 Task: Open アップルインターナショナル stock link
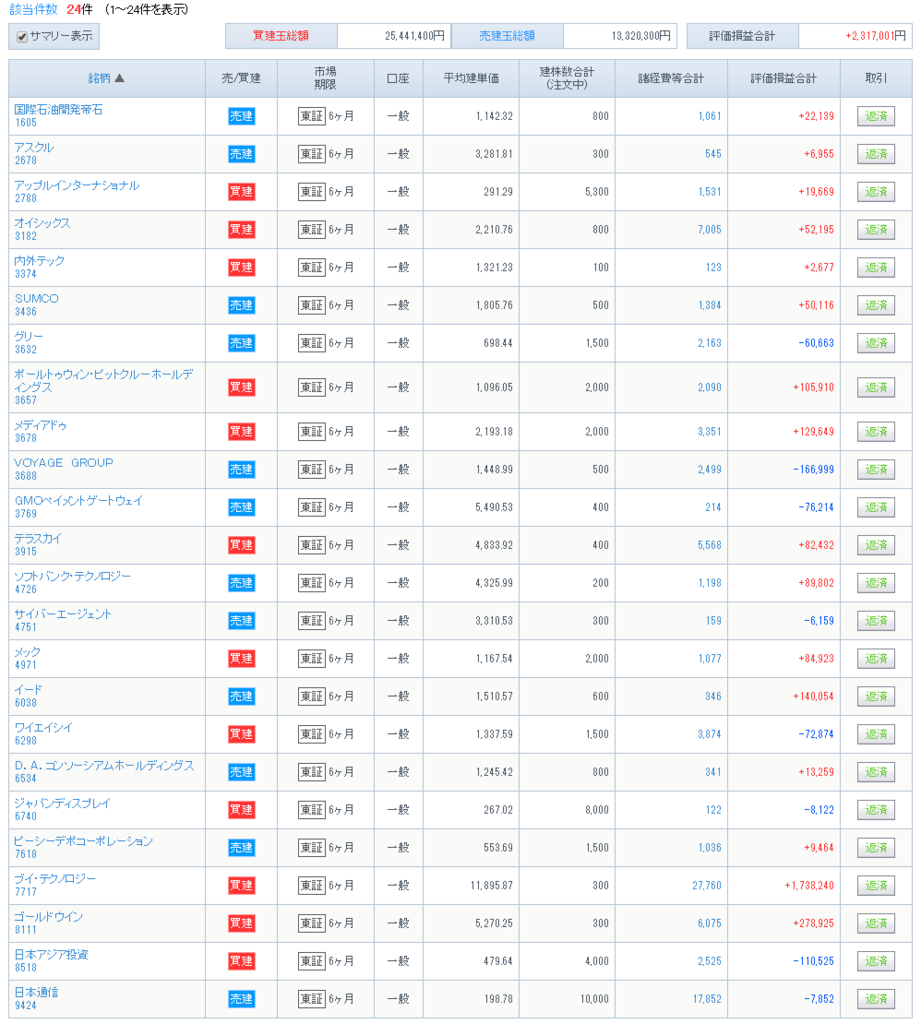[x=77, y=185]
